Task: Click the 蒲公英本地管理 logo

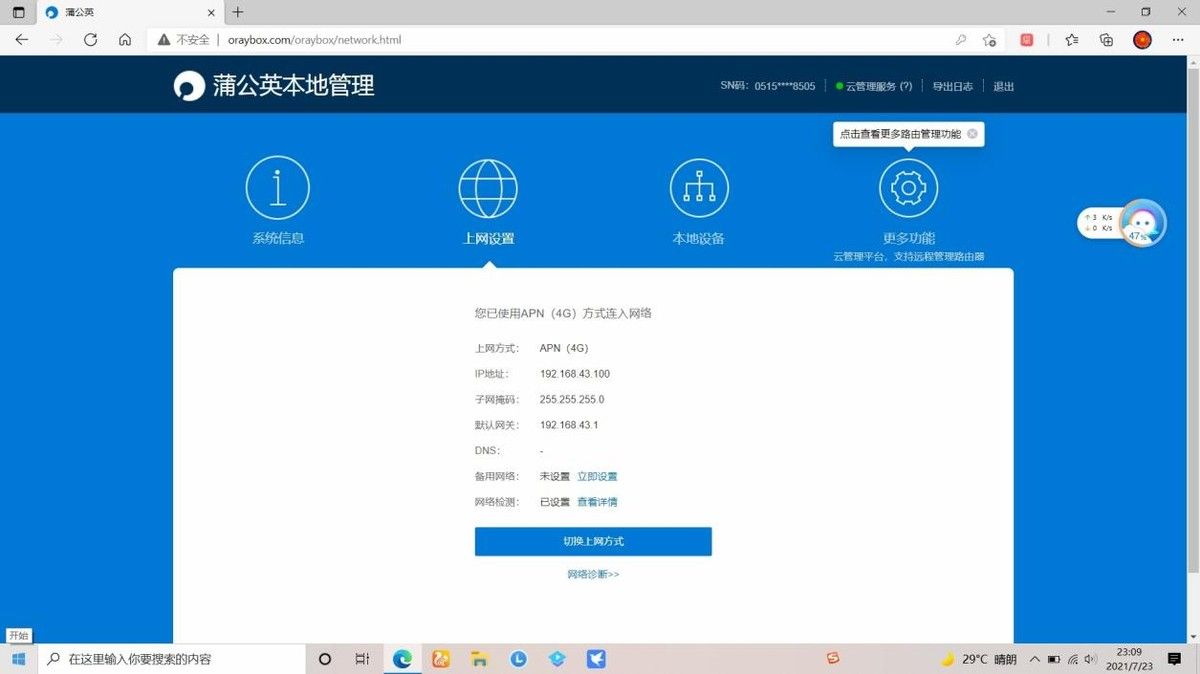Action: point(274,86)
